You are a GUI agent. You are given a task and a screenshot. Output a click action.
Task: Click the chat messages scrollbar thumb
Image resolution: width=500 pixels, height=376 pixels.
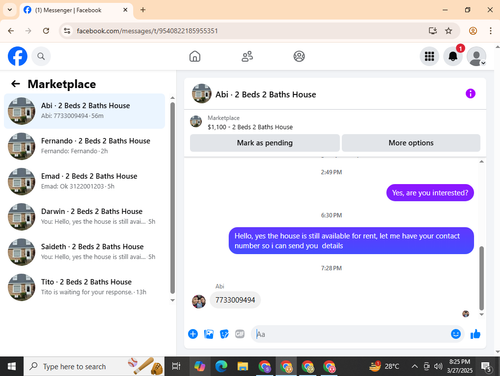(481, 278)
